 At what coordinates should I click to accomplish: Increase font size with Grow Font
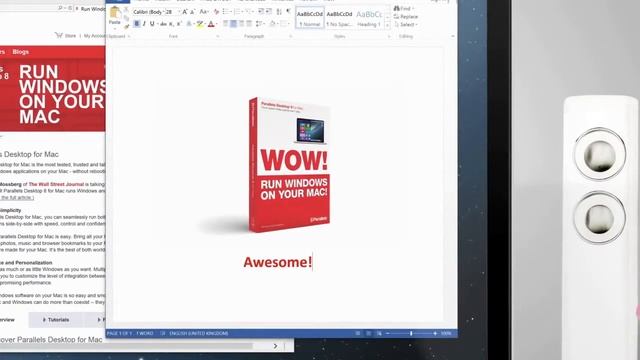184,12
